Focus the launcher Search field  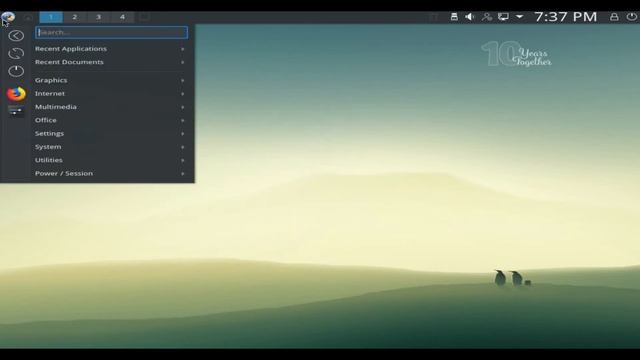coord(111,32)
